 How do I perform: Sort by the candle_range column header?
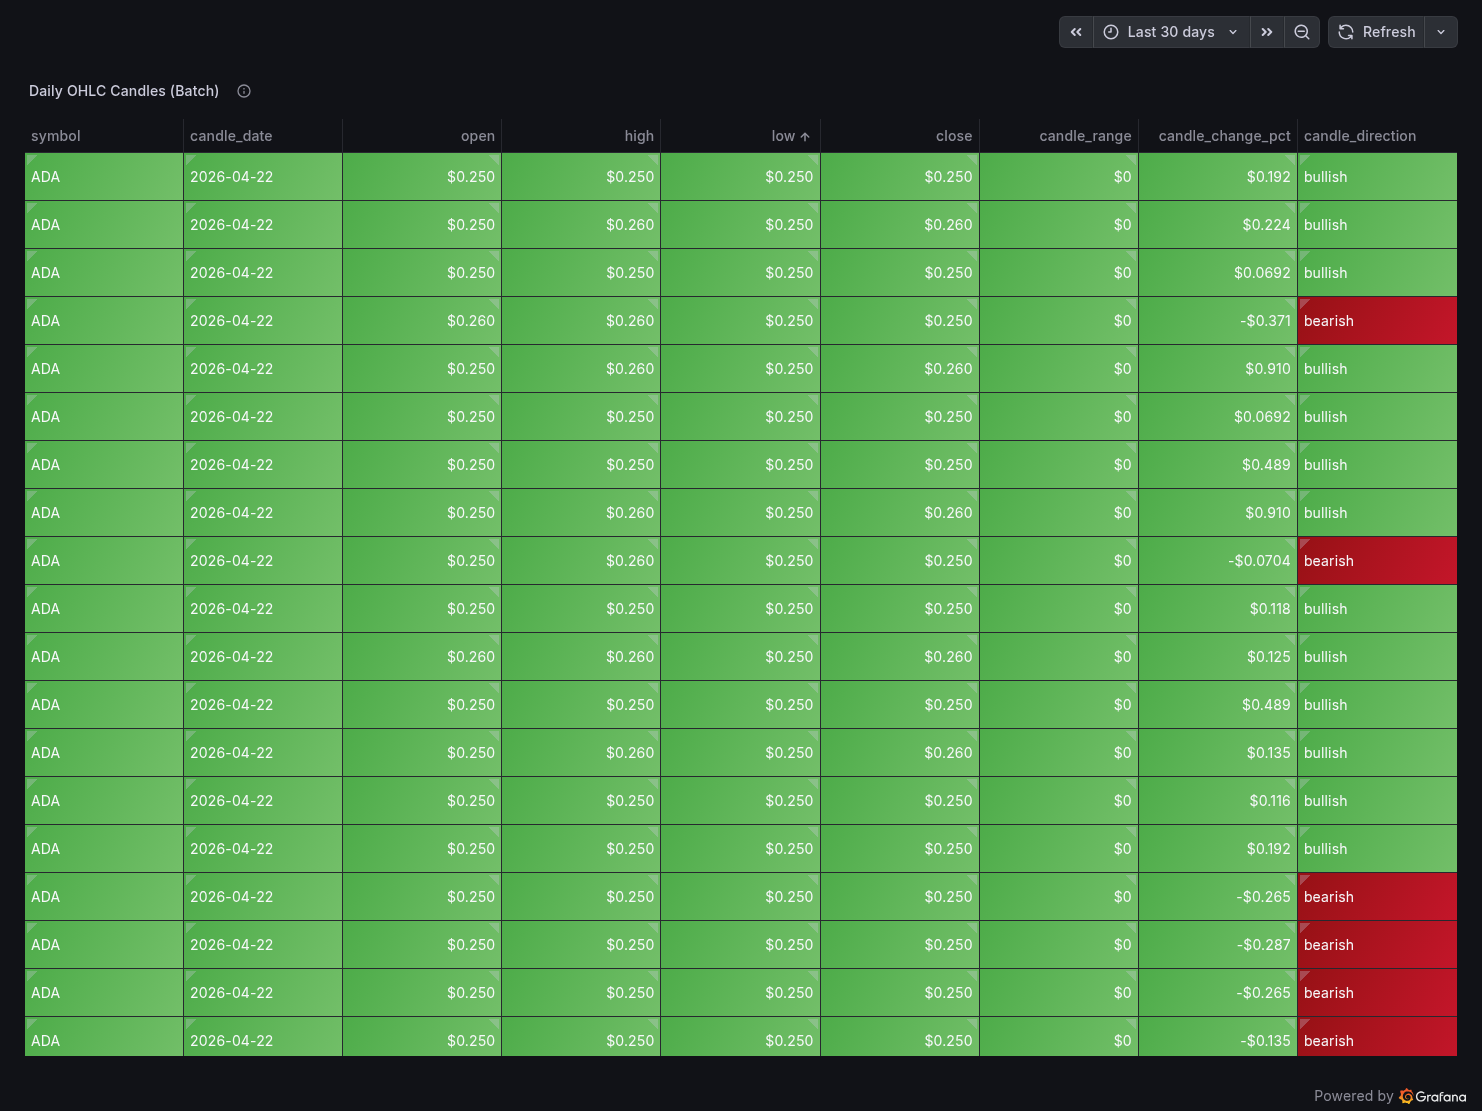click(x=1085, y=136)
